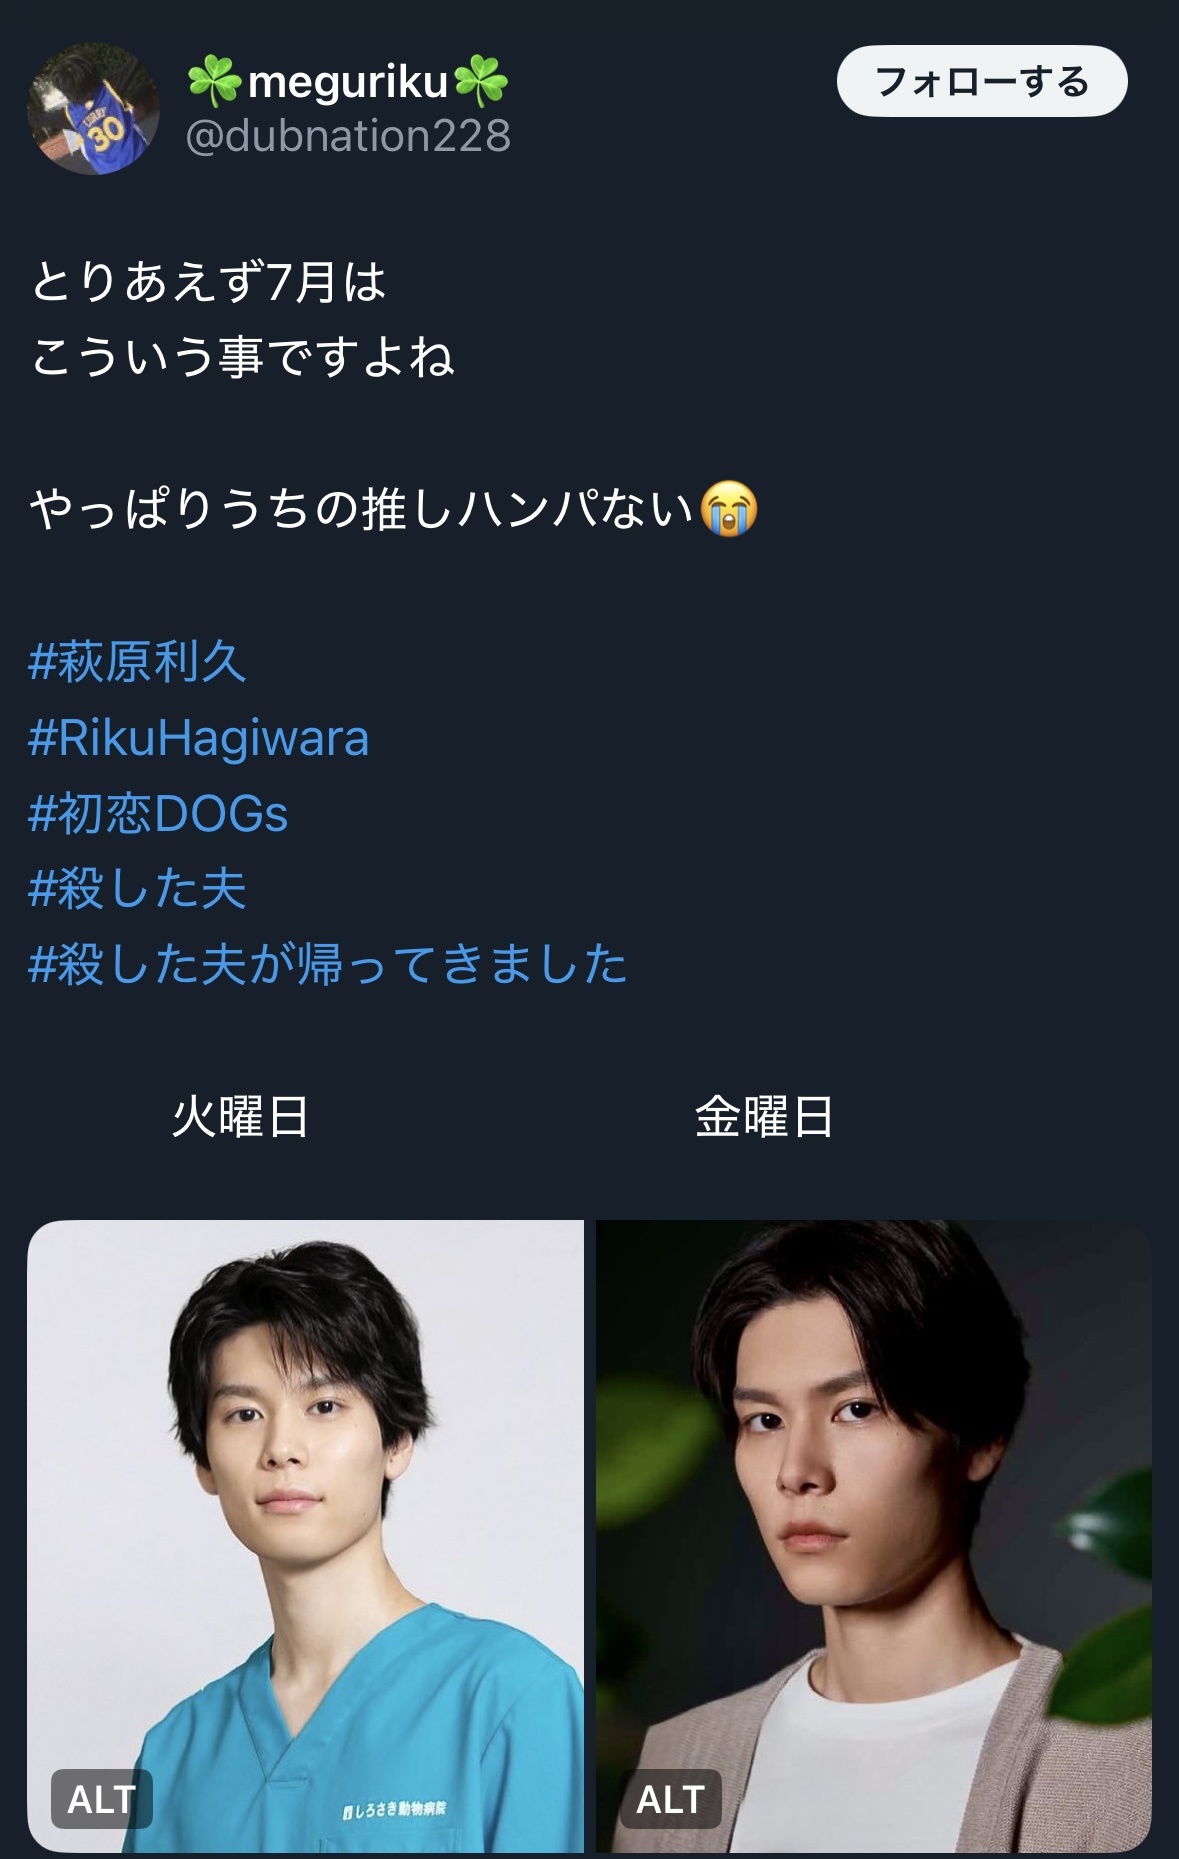Open the #殺した夫が帰ってきました hashtag
Image resolution: width=1179 pixels, height=1859 pixels.
(328, 964)
